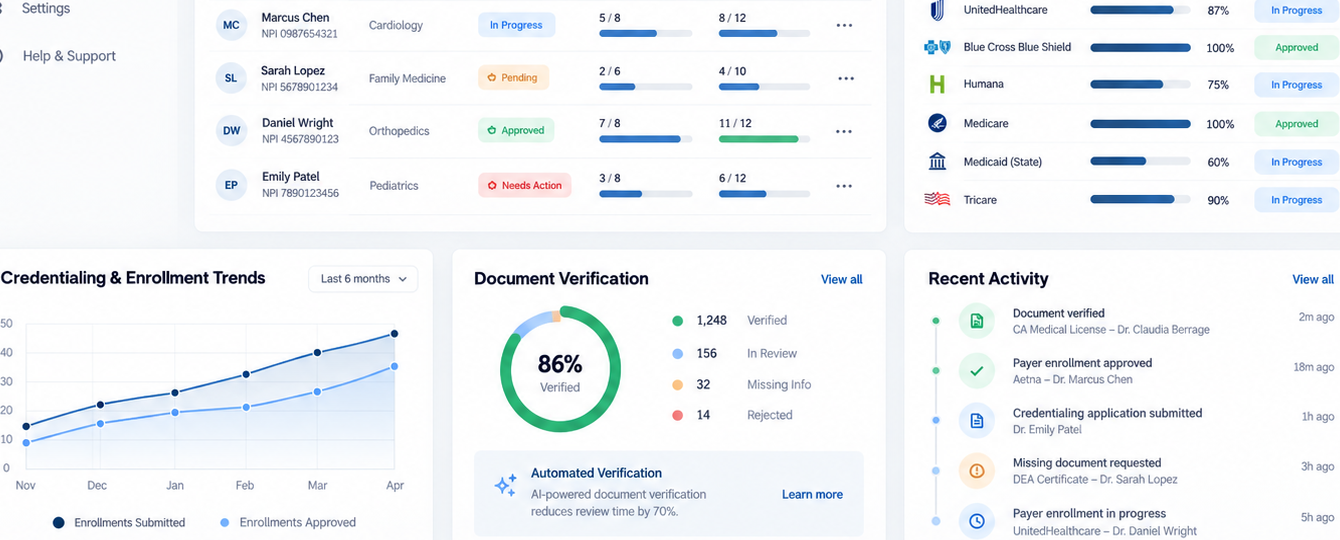Click Tricare's In Progress badge
Image resolution: width=1340 pixels, height=540 pixels.
1296,200
